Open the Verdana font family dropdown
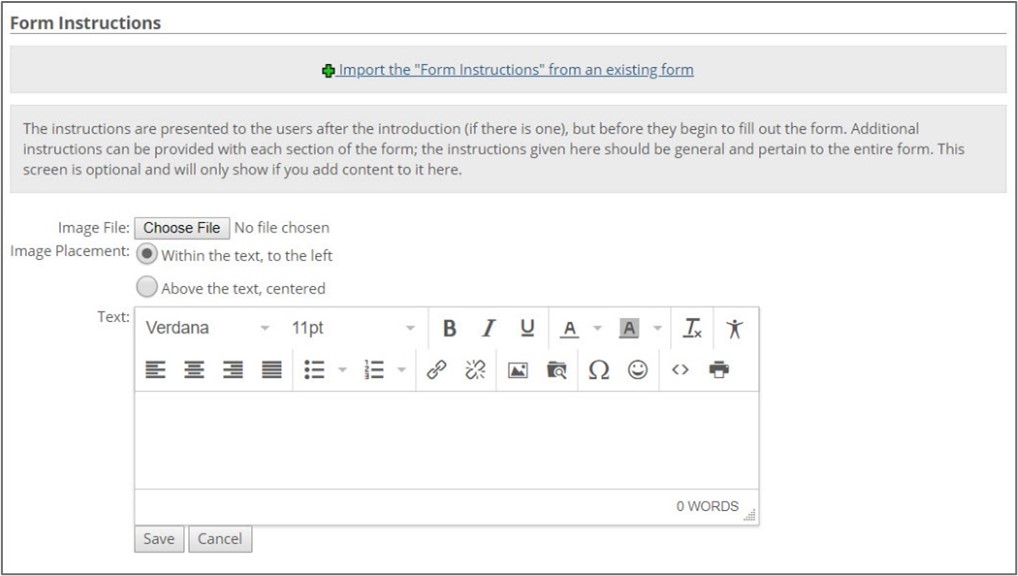Image resolution: width=1018 pixels, height=576 pixels. coord(205,327)
